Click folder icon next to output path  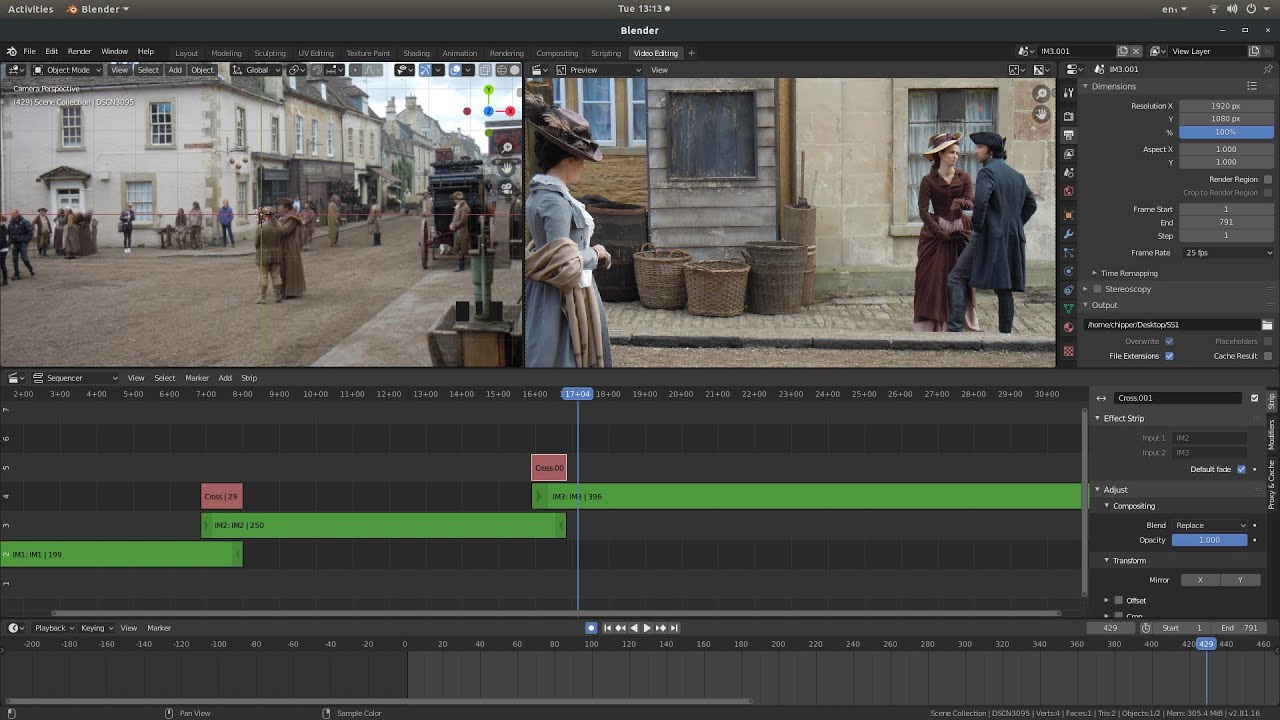(x=1267, y=325)
